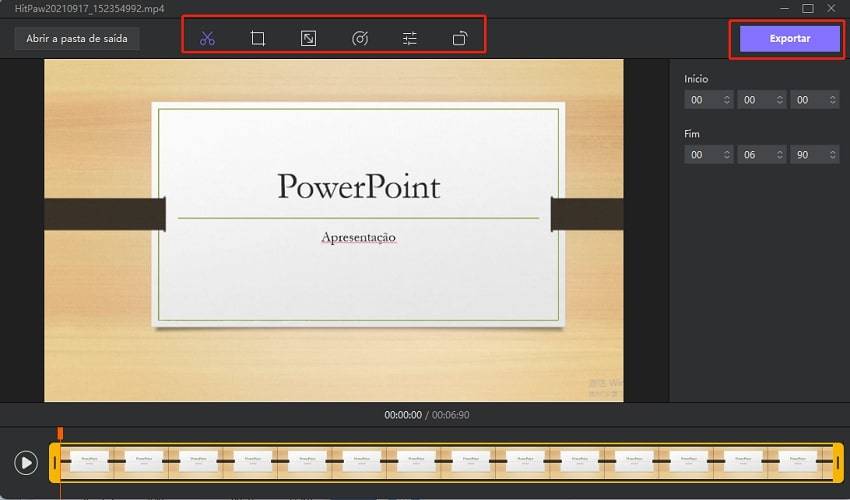Screen dimensions: 850x500
Task: Click the file name HitPaw20210917_152354992.mp4
Action: tap(89, 9)
